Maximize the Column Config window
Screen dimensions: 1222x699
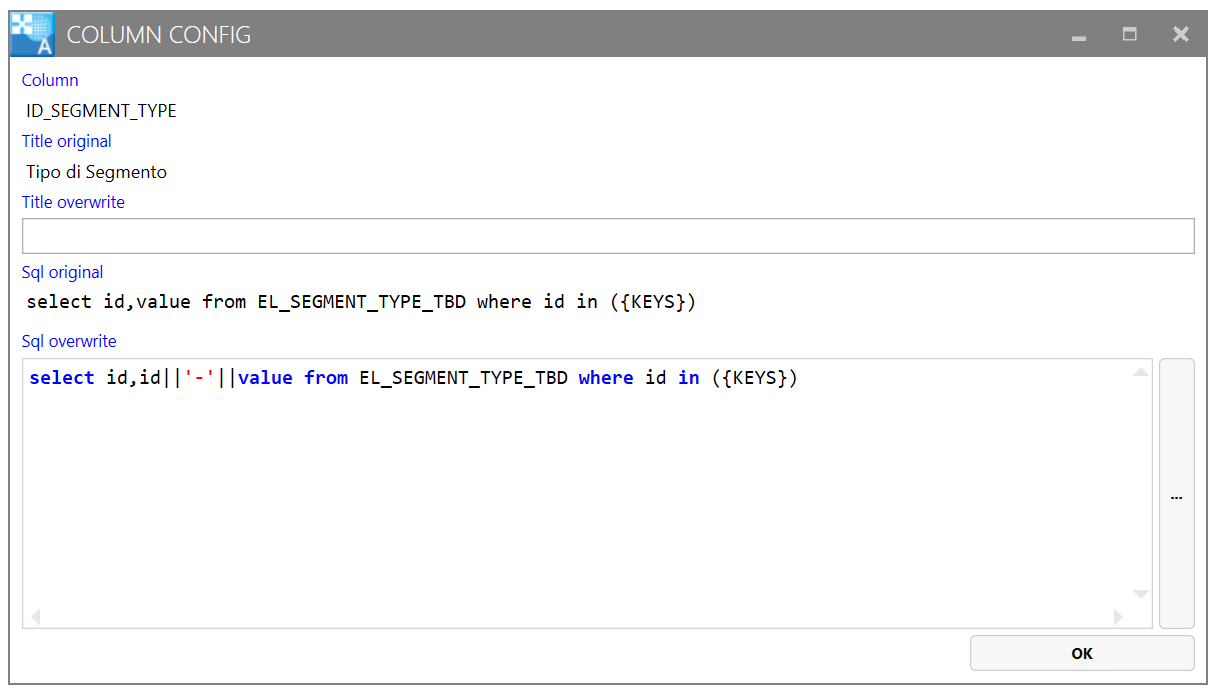[x=1129, y=34]
